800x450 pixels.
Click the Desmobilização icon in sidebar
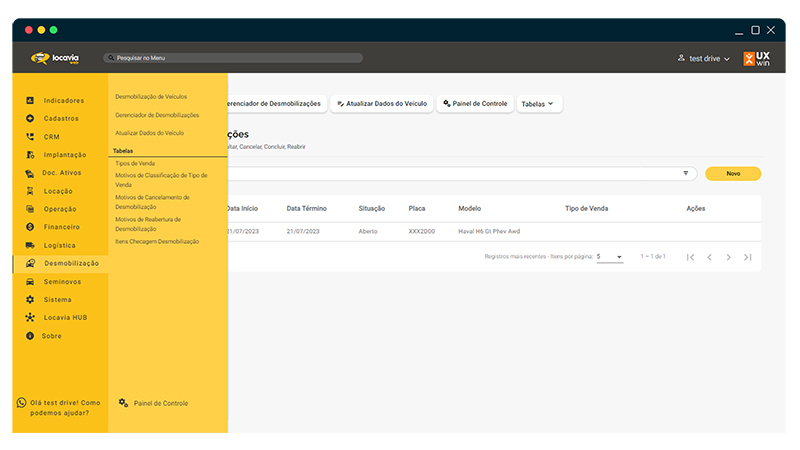coord(31,263)
